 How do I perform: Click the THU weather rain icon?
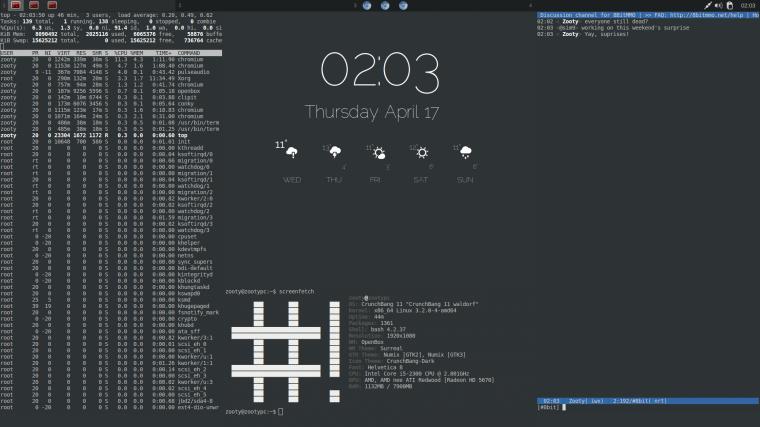(335, 152)
